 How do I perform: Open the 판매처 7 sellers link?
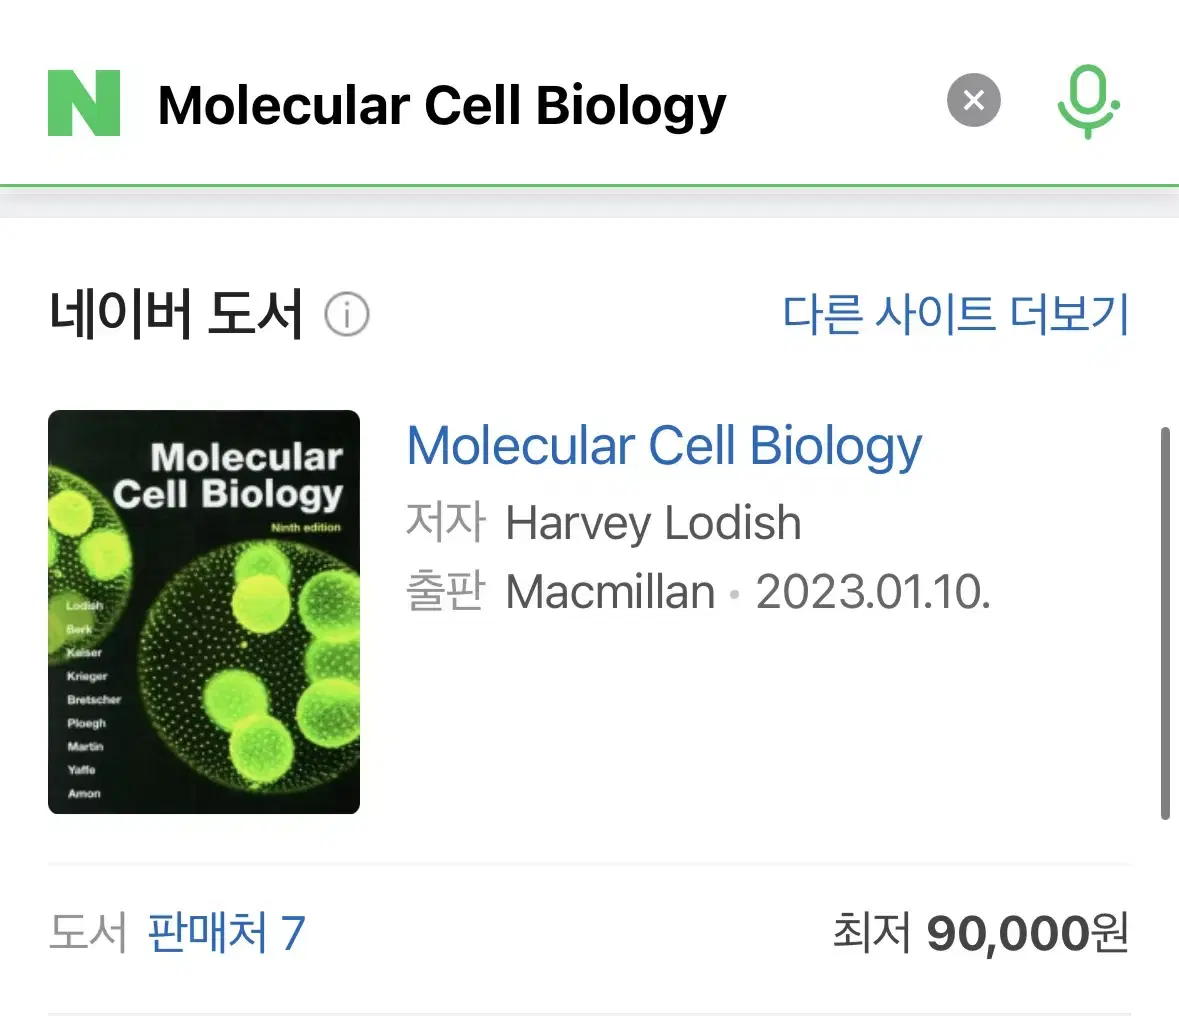coord(226,933)
